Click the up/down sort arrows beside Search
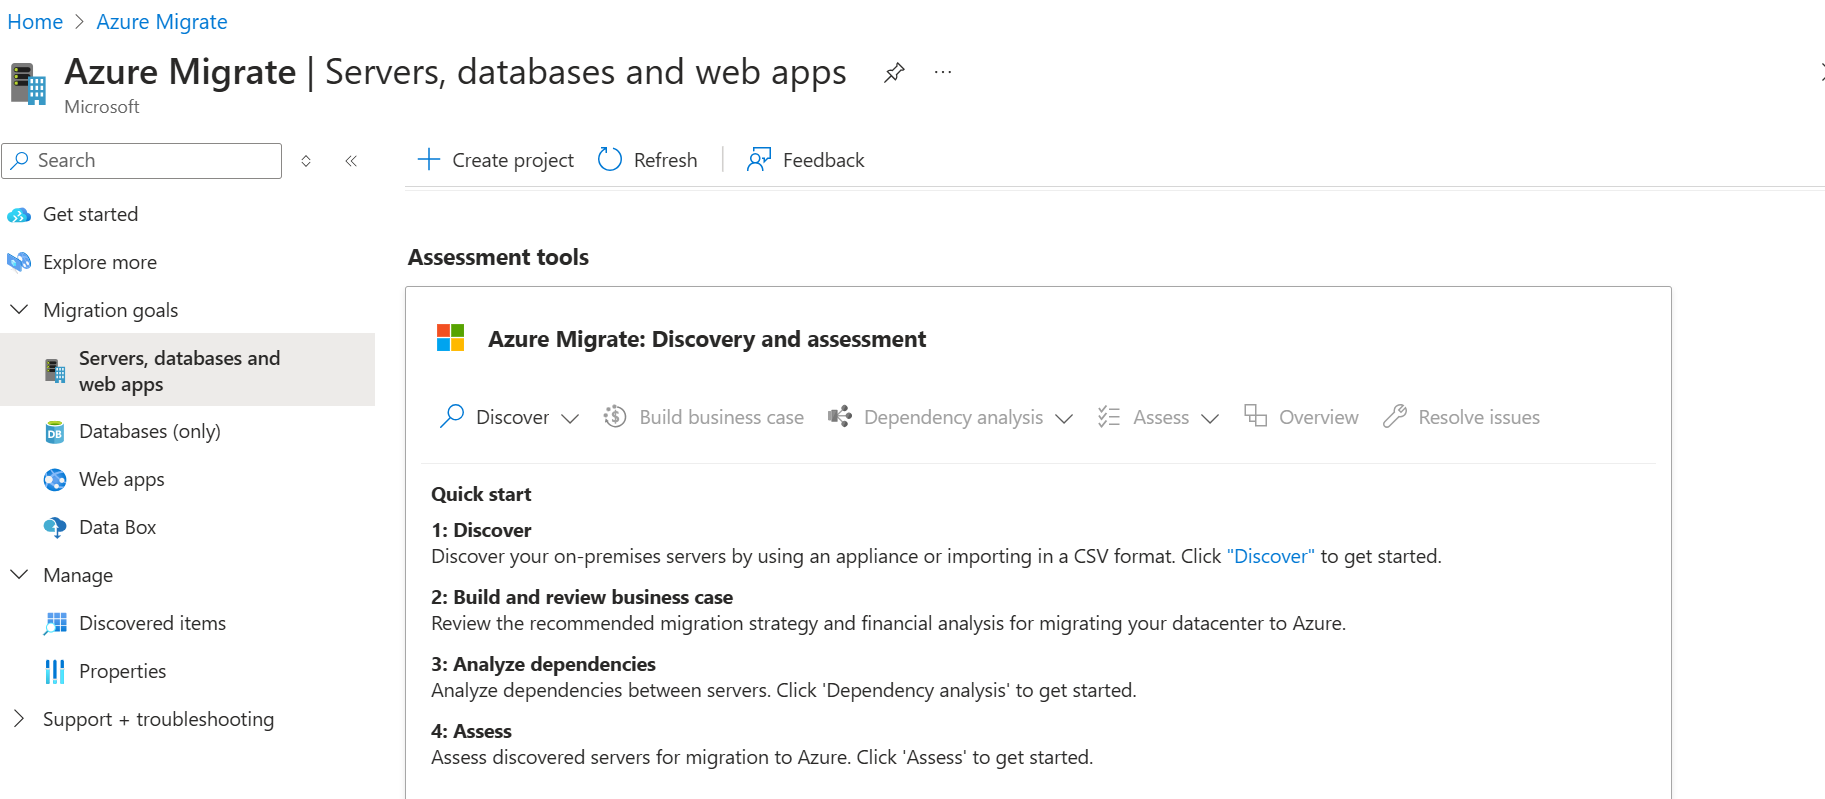 [x=306, y=161]
